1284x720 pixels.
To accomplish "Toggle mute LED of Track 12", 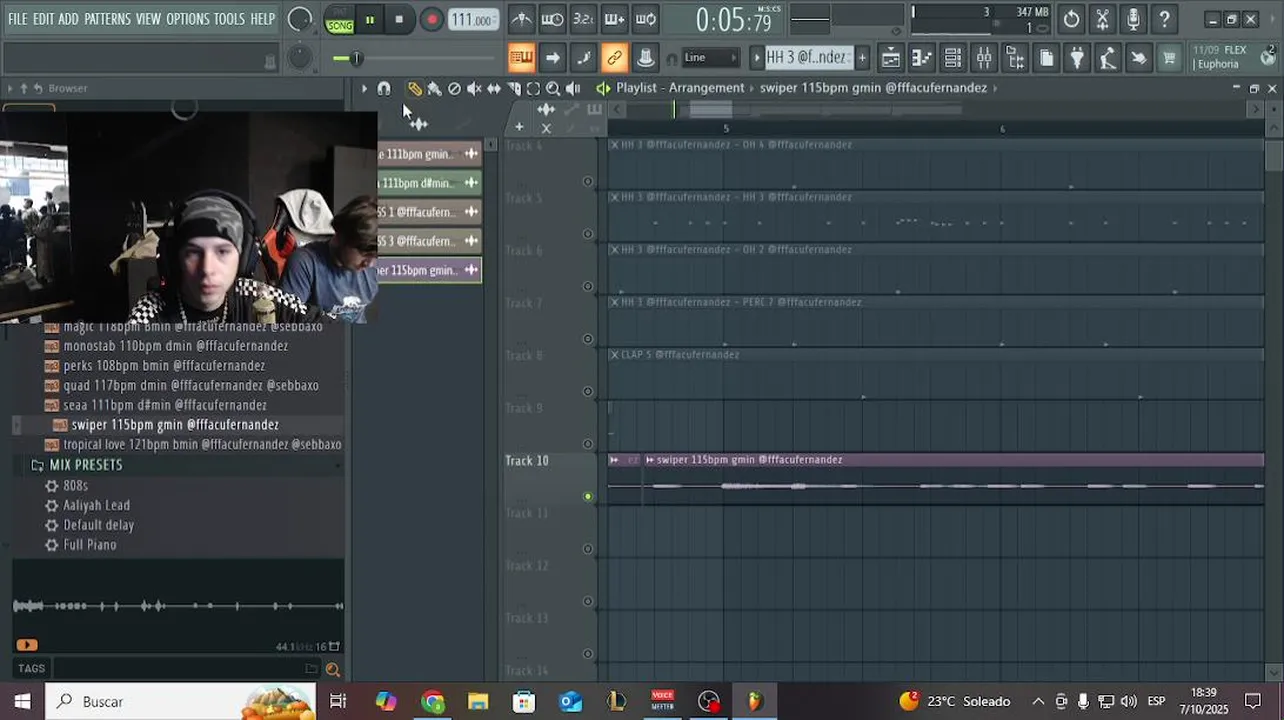I will pyautogui.click(x=588, y=602).
